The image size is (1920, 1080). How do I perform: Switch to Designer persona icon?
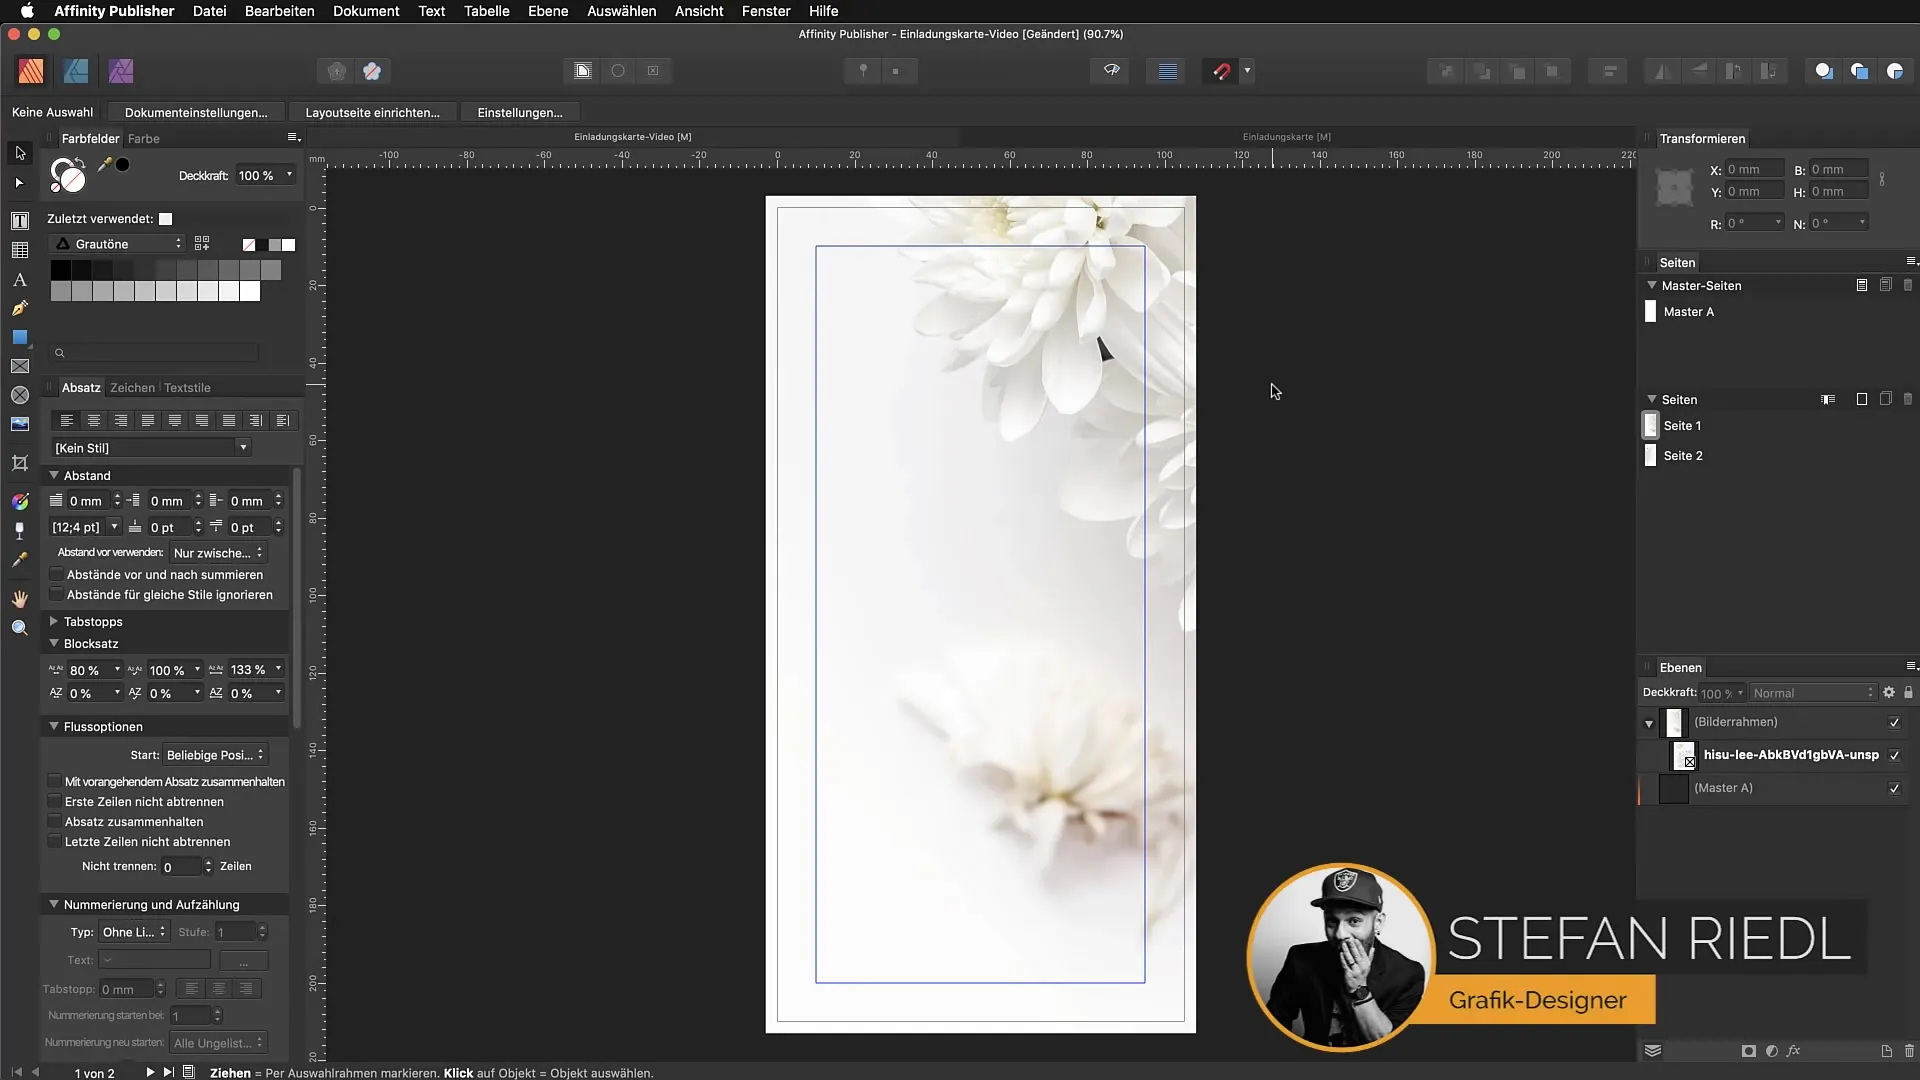76,71
